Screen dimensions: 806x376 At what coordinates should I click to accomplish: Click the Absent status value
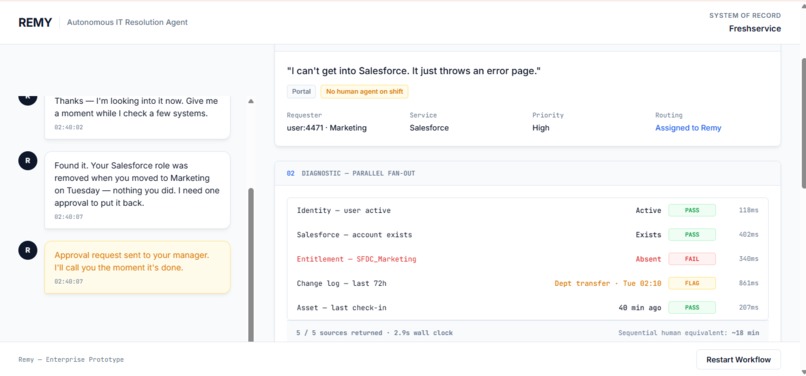[648, 259]
